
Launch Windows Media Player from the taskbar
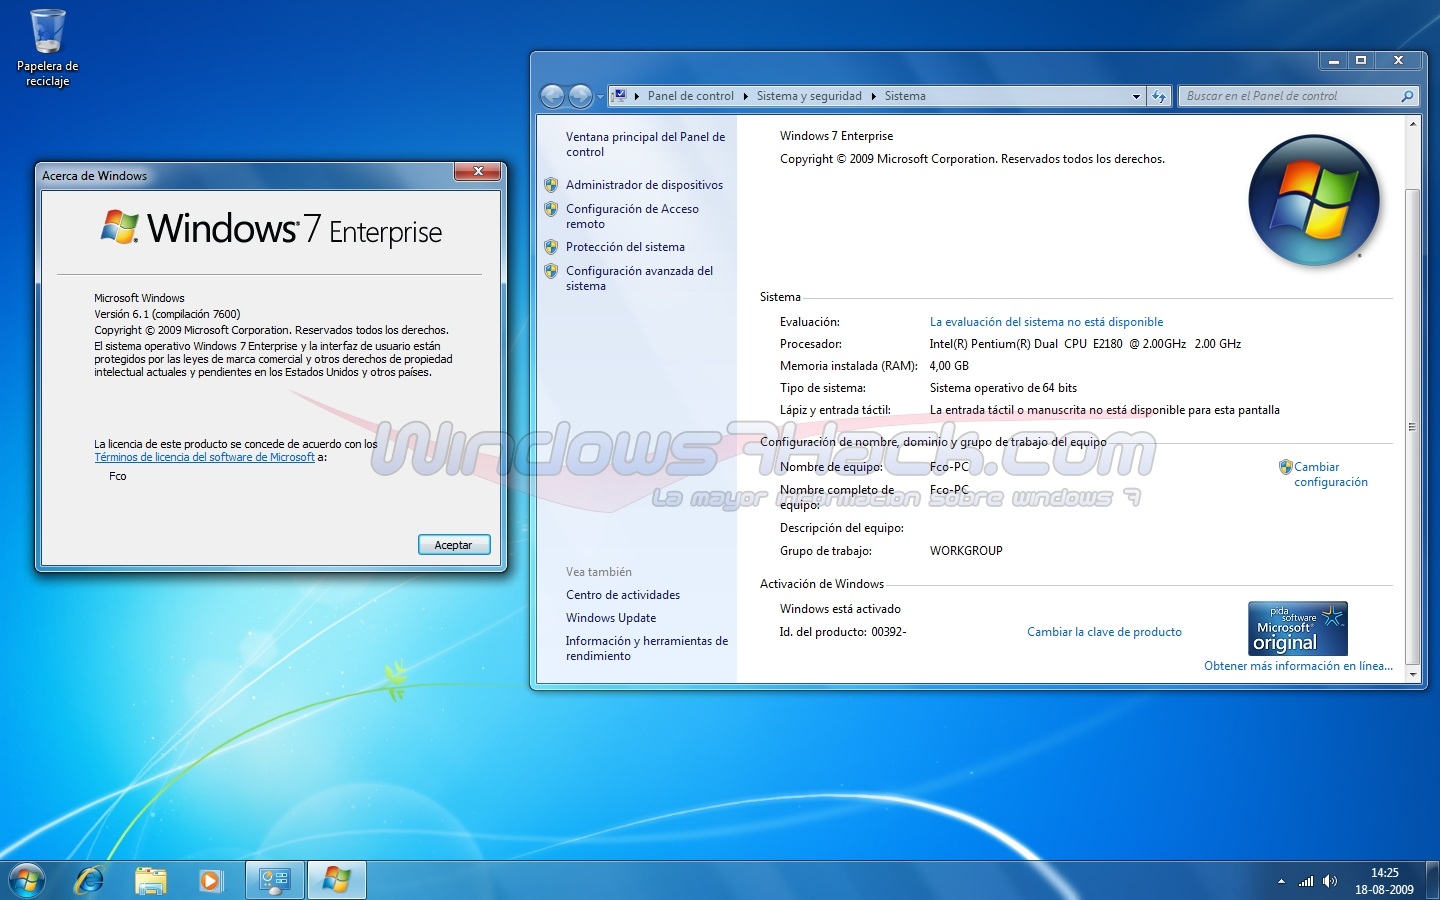coord(210,880)
